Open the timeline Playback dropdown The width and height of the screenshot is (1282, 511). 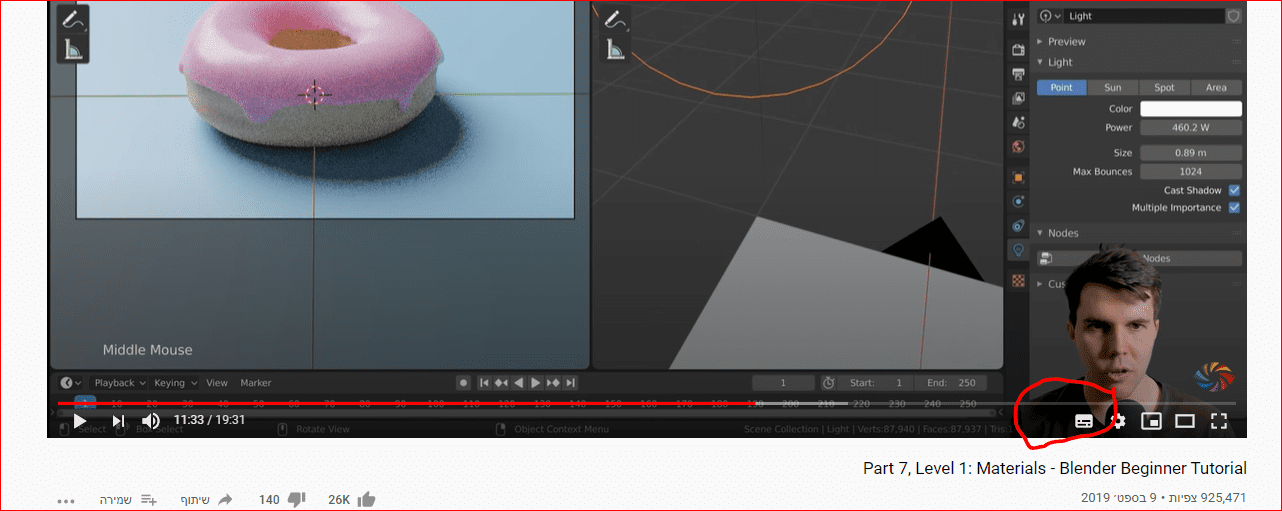pyautogui.click(x=119, y=383)
